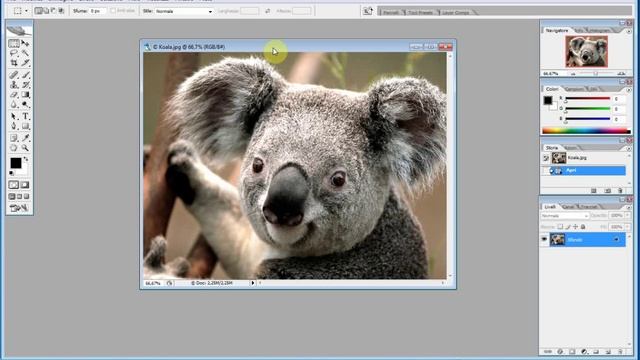Screen dimensions: 640x360
Task: Select the Slice tool
Action: pos(25,63)
